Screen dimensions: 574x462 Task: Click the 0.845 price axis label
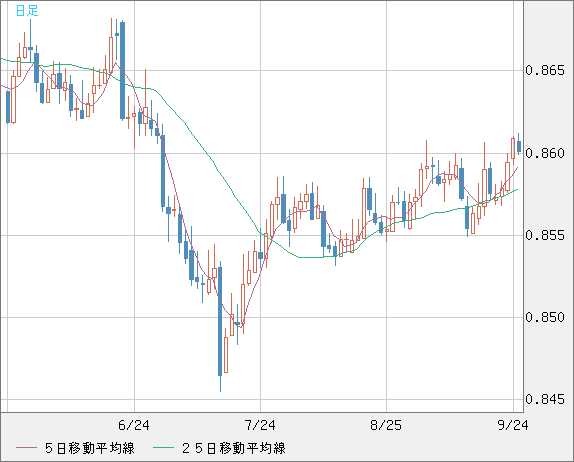tap(545, 399)
